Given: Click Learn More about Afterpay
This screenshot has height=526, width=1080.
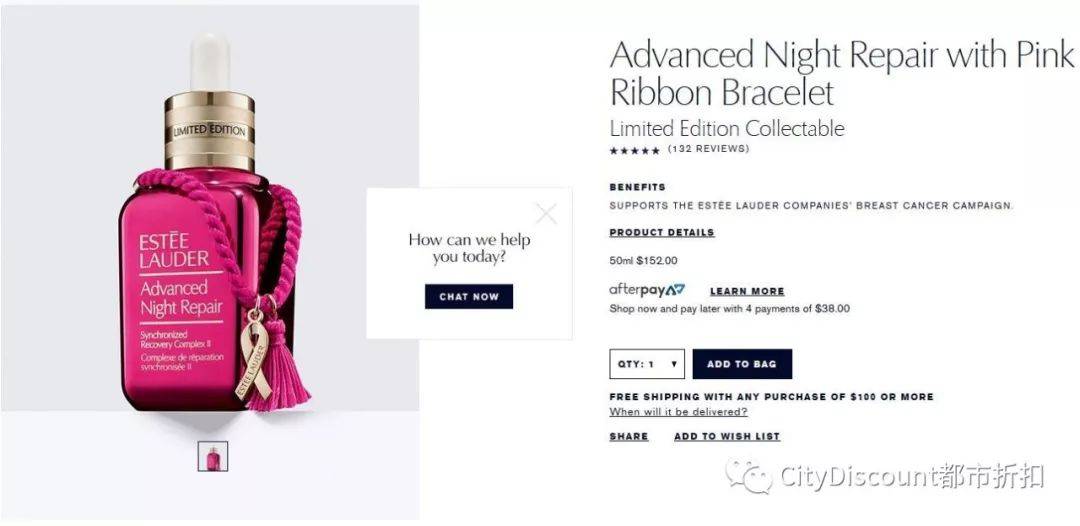Looking at the screenshot, I should (x=747, y=291).
